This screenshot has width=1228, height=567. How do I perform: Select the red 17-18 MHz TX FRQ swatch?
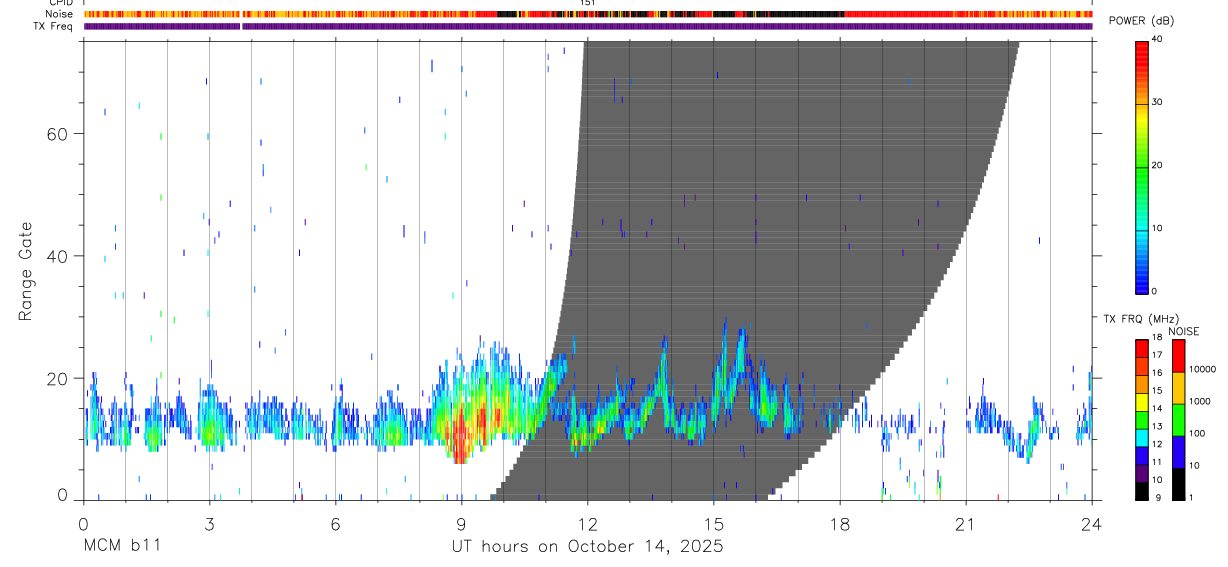pyautogui.click(x=1141, y=348)
